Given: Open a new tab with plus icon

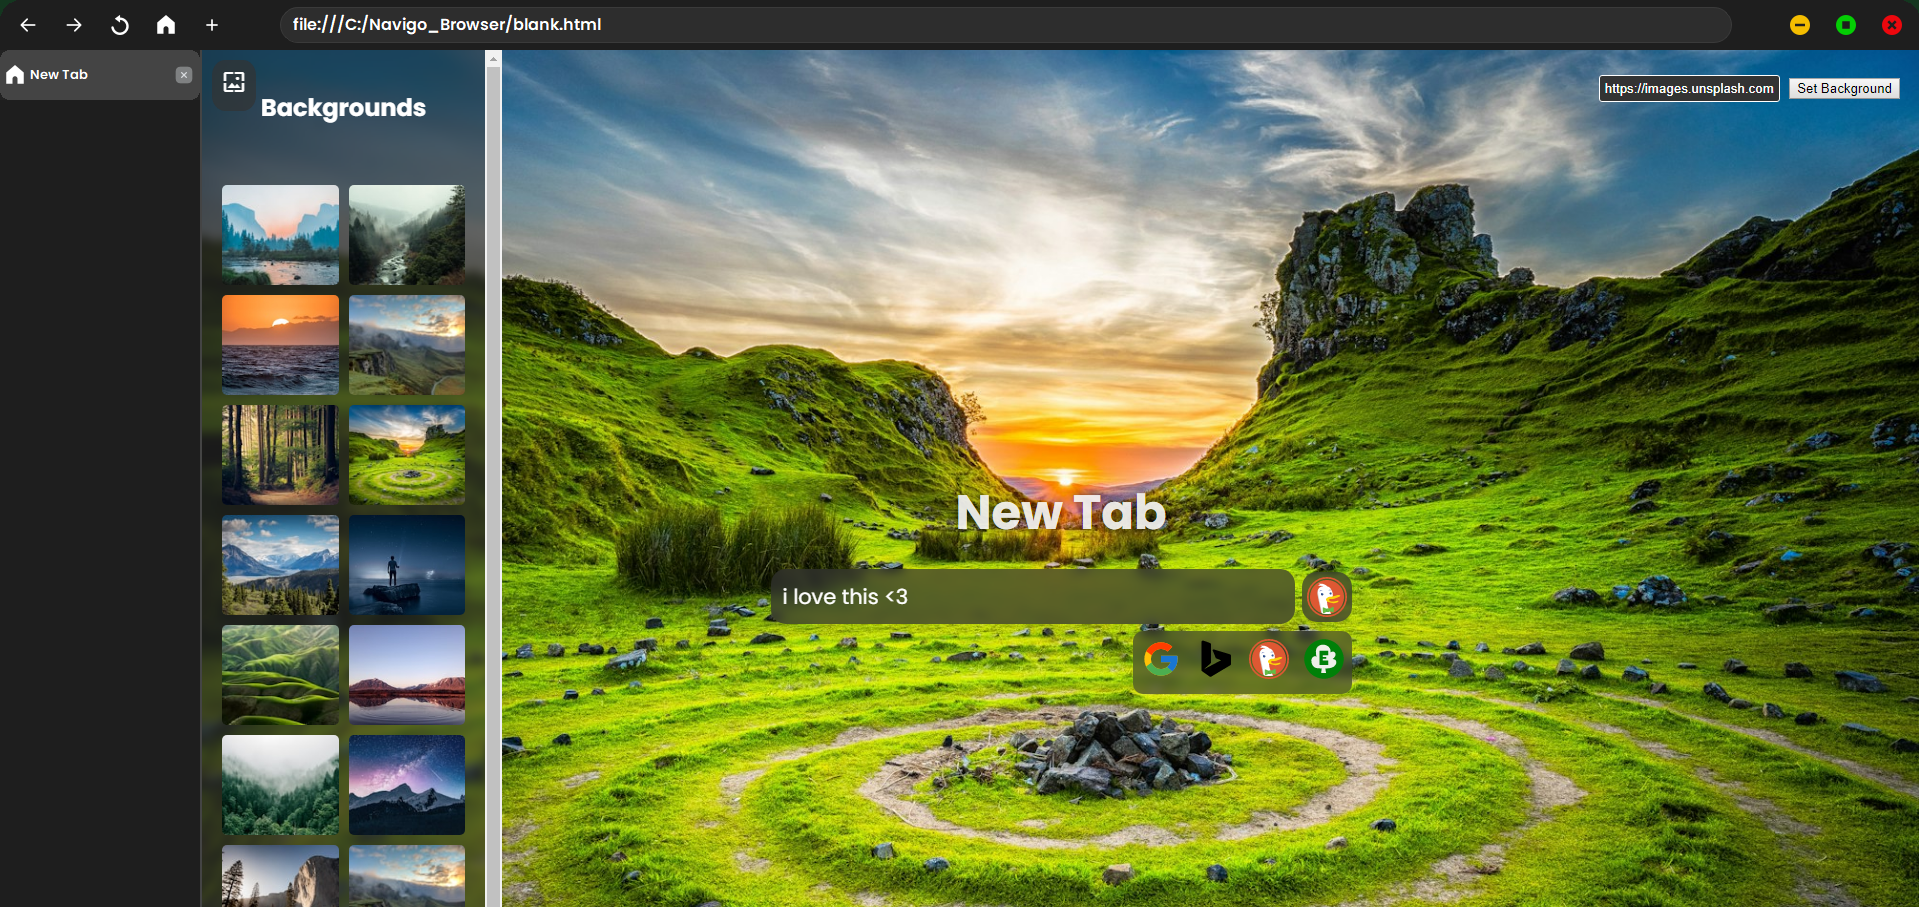Looking at the screenshot, I should point(212,25).
